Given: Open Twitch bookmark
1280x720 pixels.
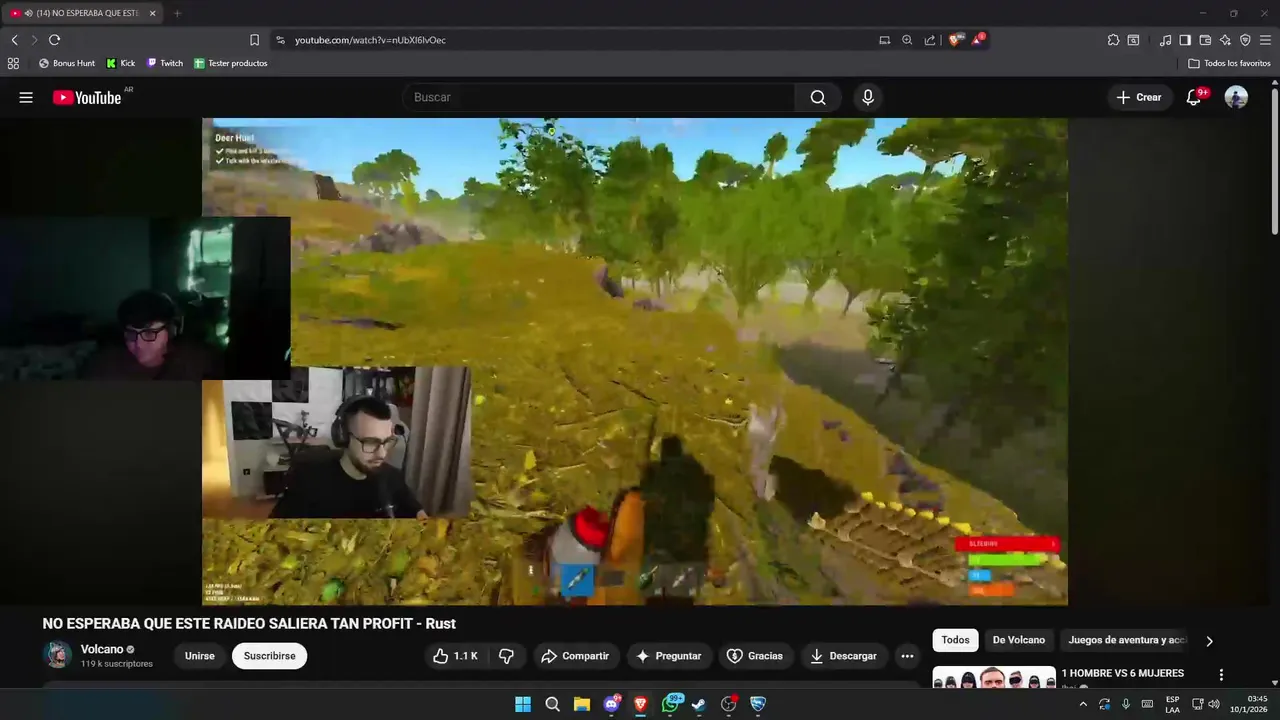Looking at the screenshot, I should [x=165, y=63].
